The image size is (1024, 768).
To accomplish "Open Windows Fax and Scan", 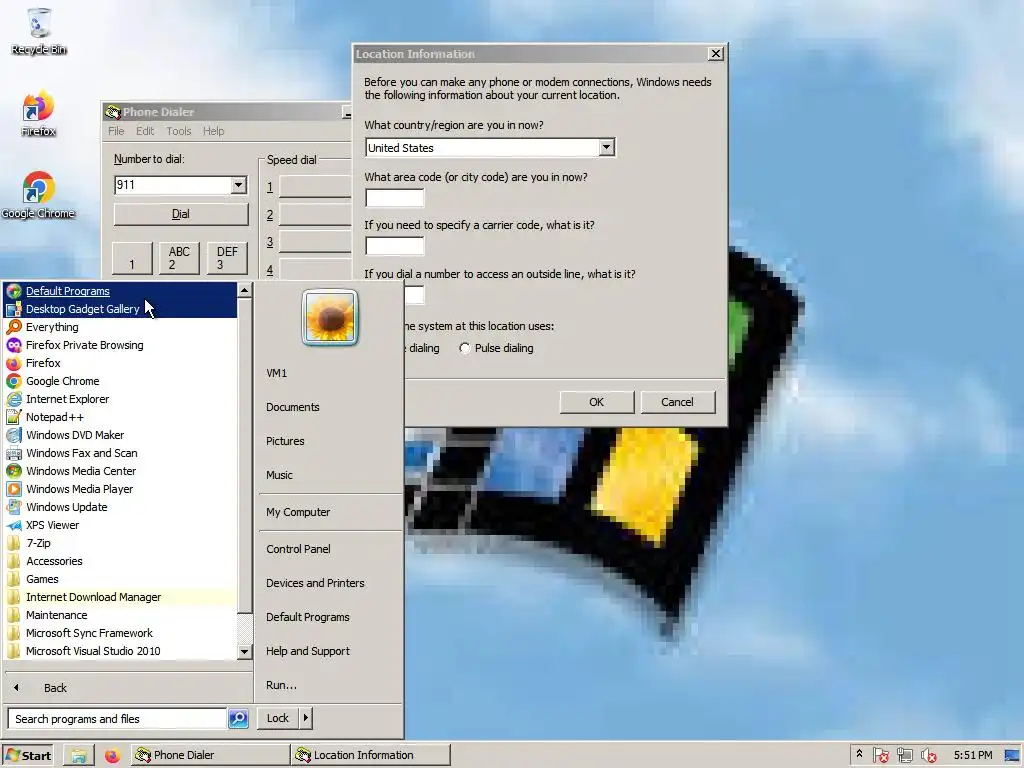I will (120, 453).
